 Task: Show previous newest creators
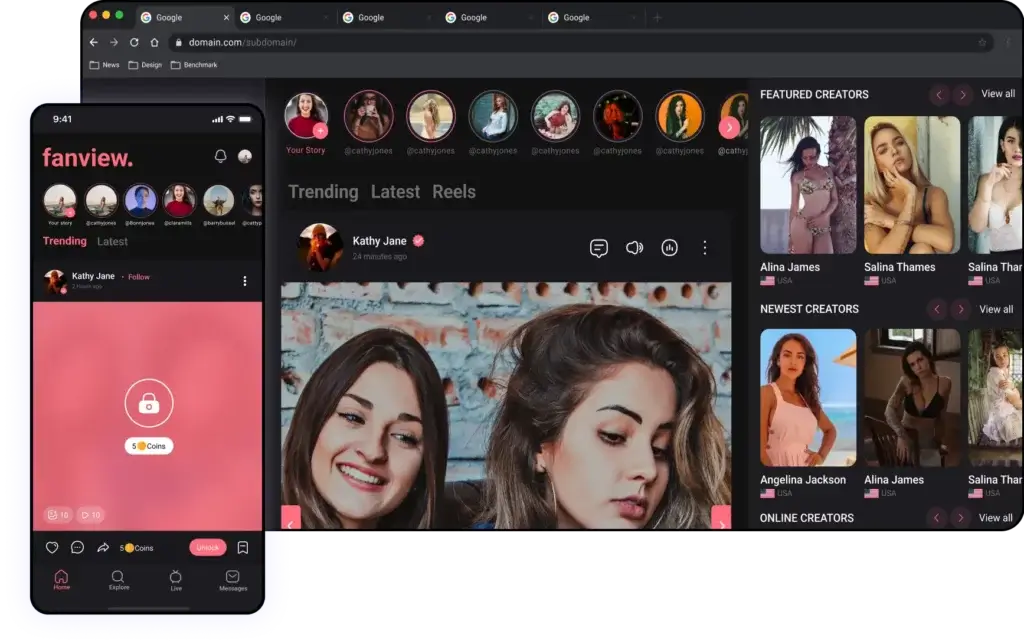pyautogui.click(x=936, y=309)
